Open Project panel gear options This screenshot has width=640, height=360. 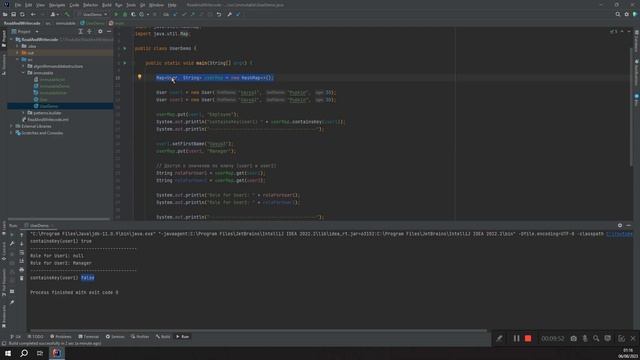(100, 31)
